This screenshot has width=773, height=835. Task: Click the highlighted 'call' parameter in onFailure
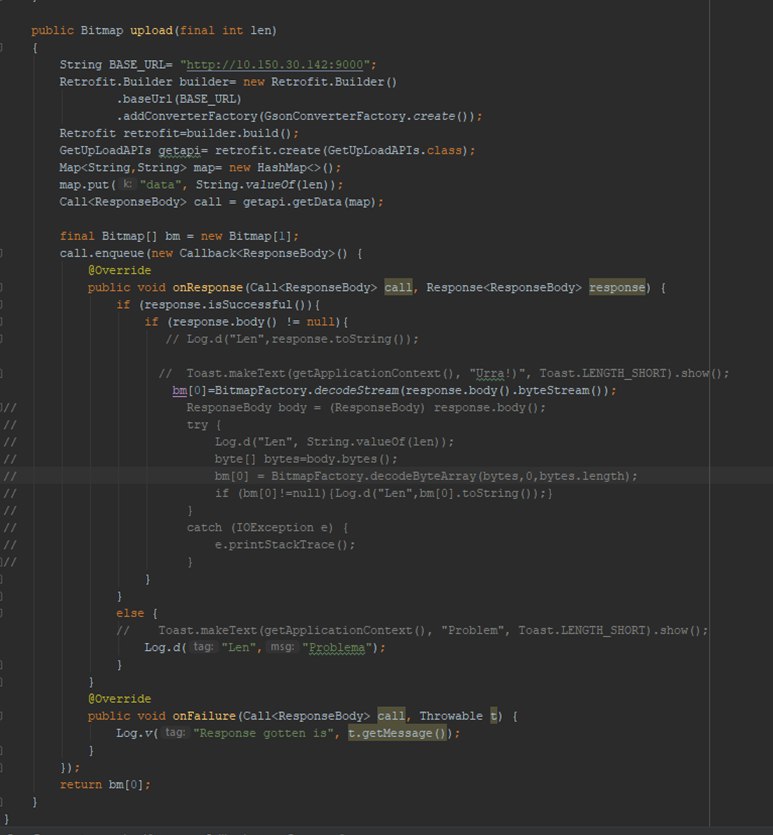click(x=391, y=716)
